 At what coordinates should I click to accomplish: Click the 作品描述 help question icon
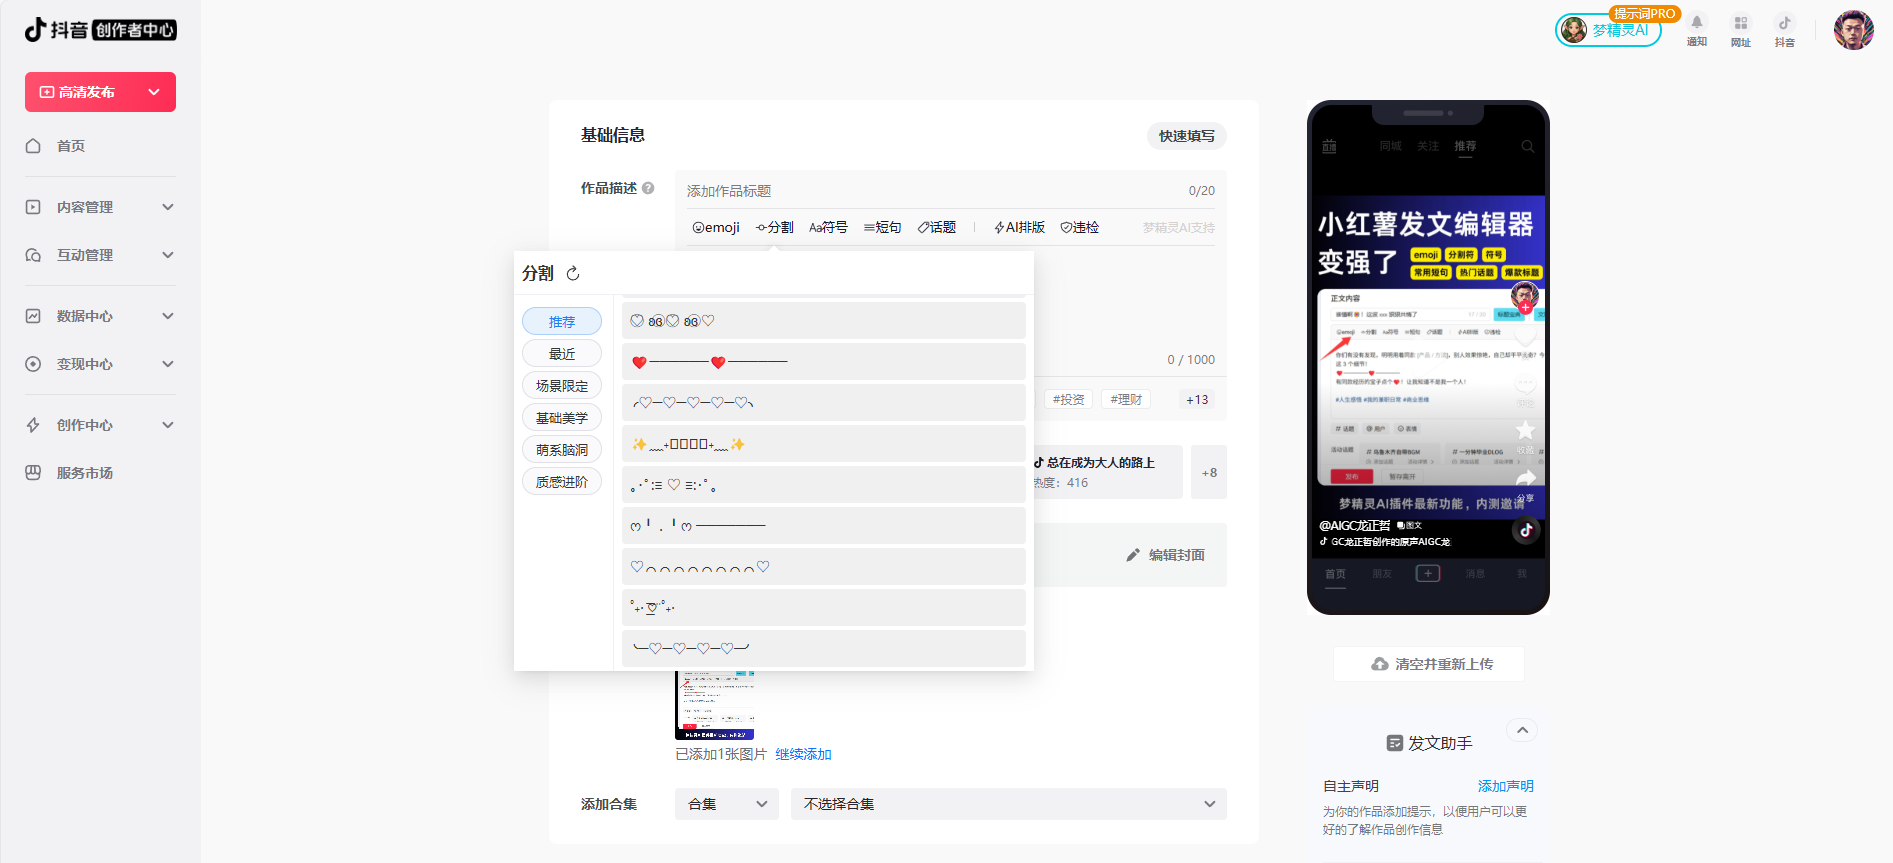tap(648, 188)
